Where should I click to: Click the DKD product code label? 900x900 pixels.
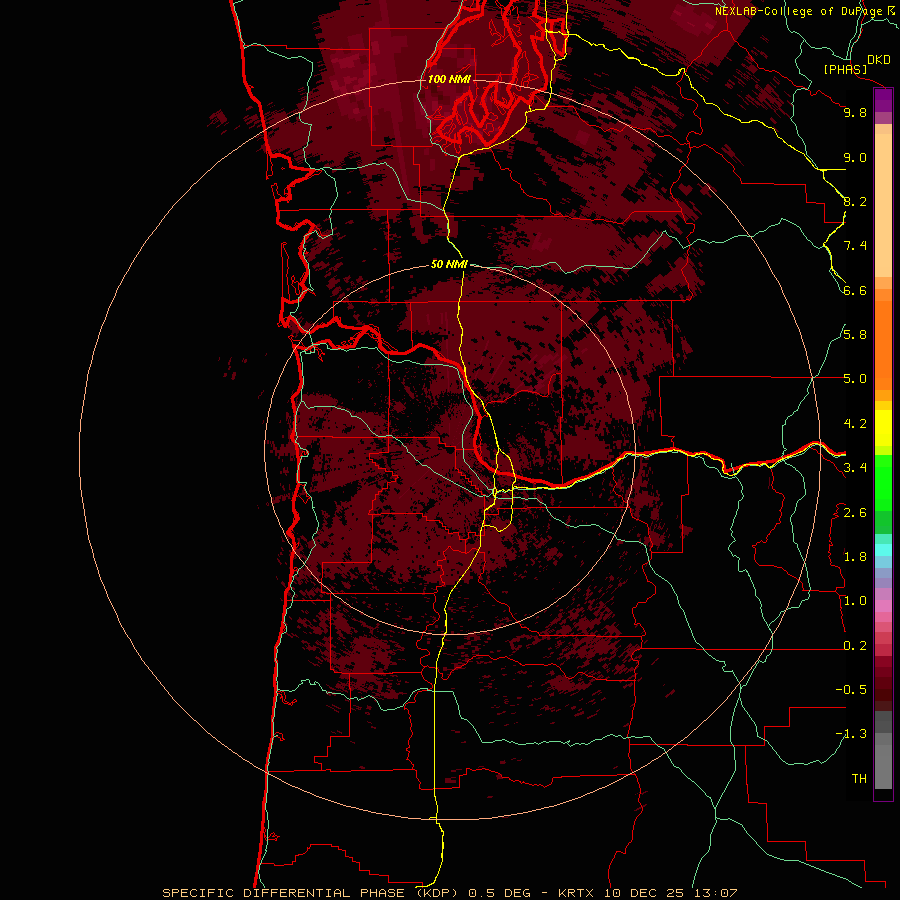pos(879,60)
